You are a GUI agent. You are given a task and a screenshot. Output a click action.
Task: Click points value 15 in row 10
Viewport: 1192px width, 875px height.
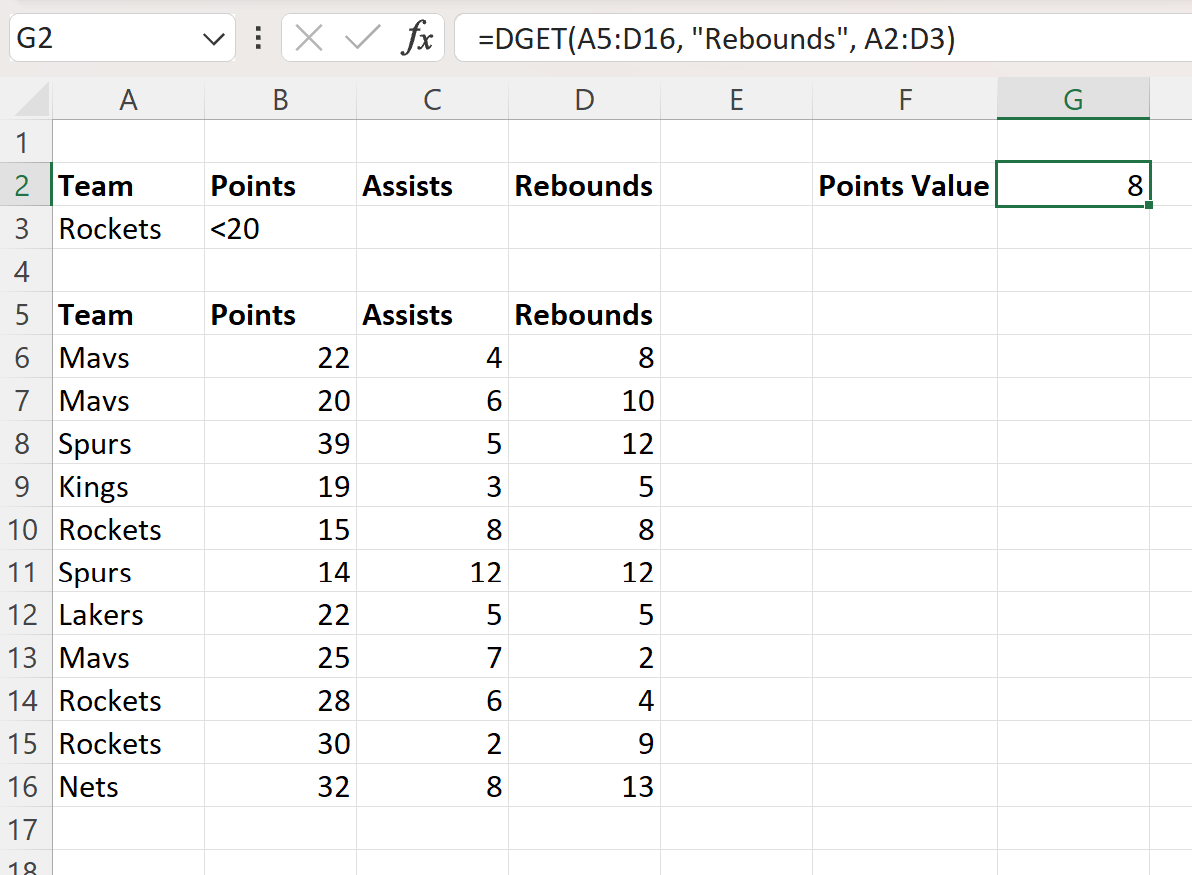tap(280, 529)
